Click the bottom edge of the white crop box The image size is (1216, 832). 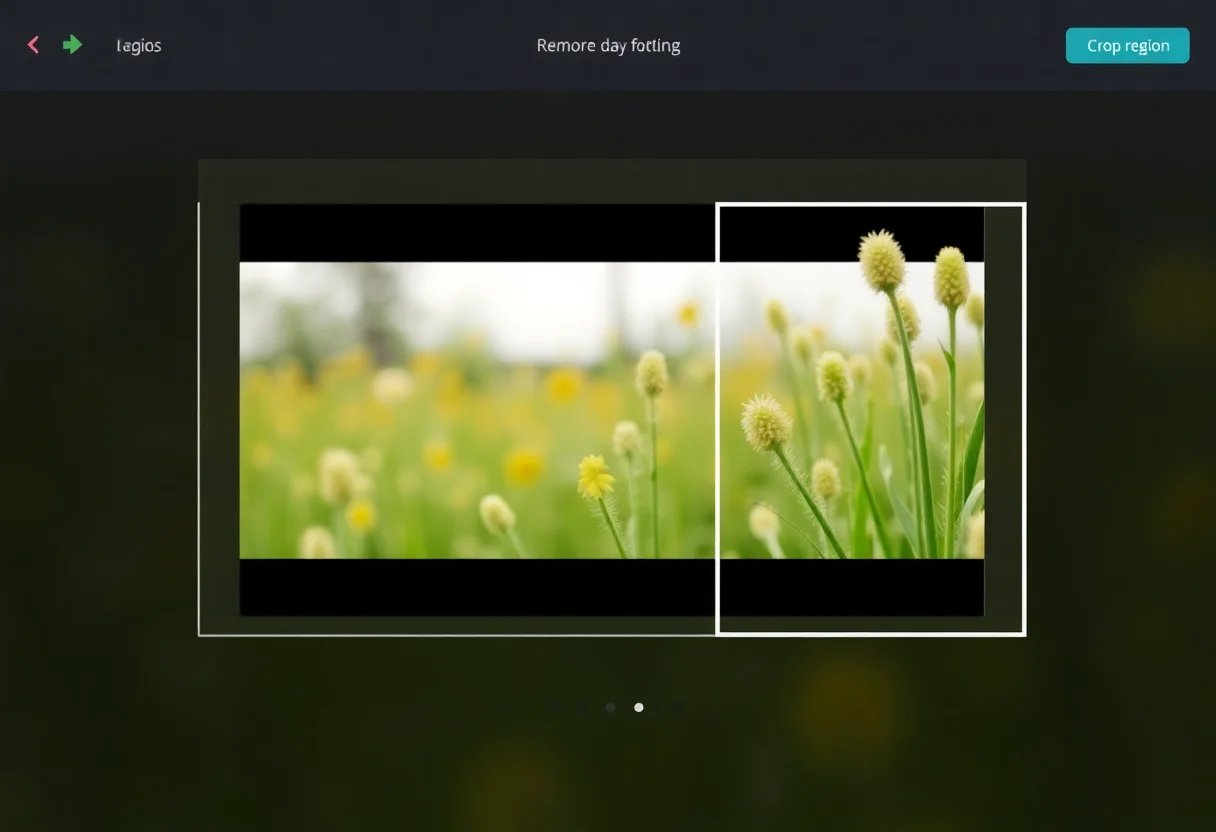870,633
